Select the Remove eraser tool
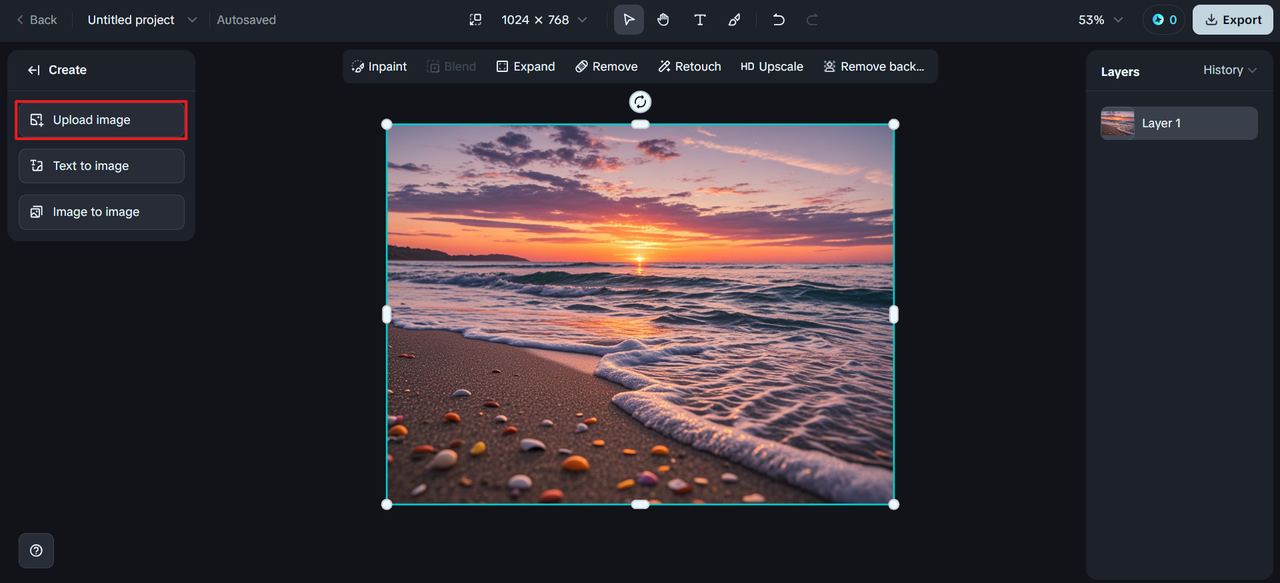This screenshot has height=583, width=1280. pos(606,67)
